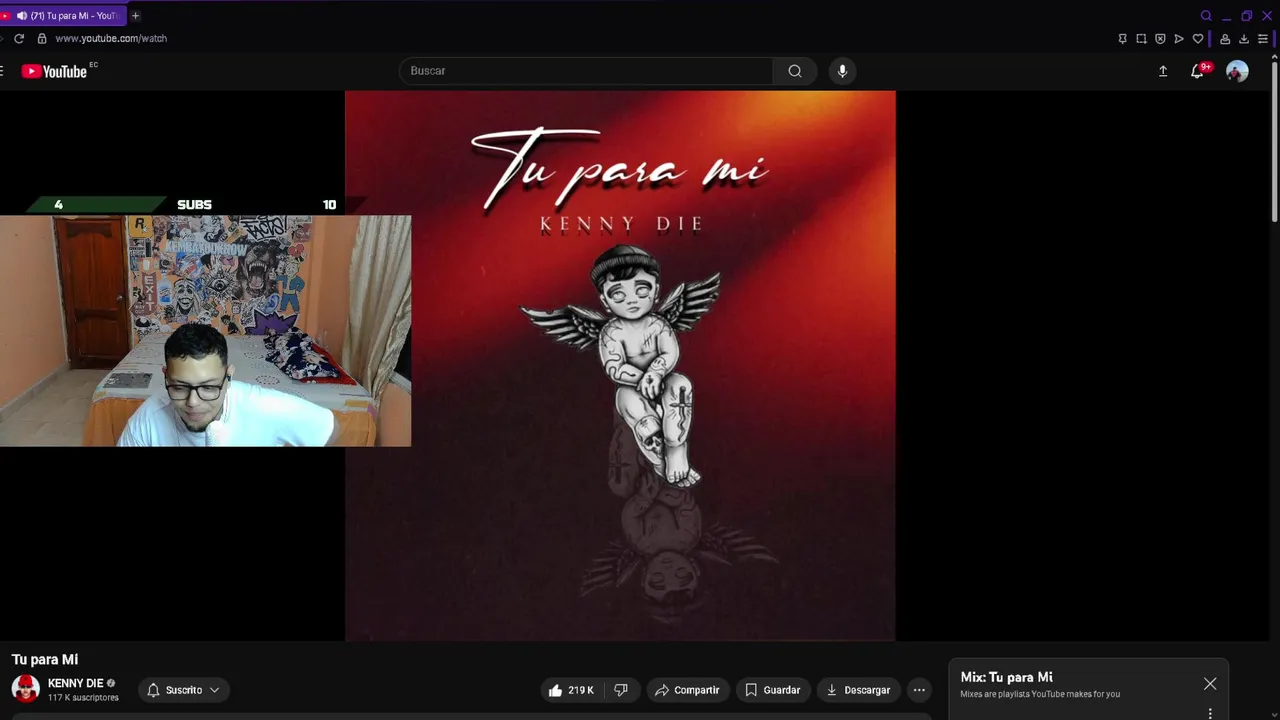The width and height of the screenshot is (1280, 720).
Task: Select the Tu para Mi YouTube tab
Action: [x=64, y=16]
